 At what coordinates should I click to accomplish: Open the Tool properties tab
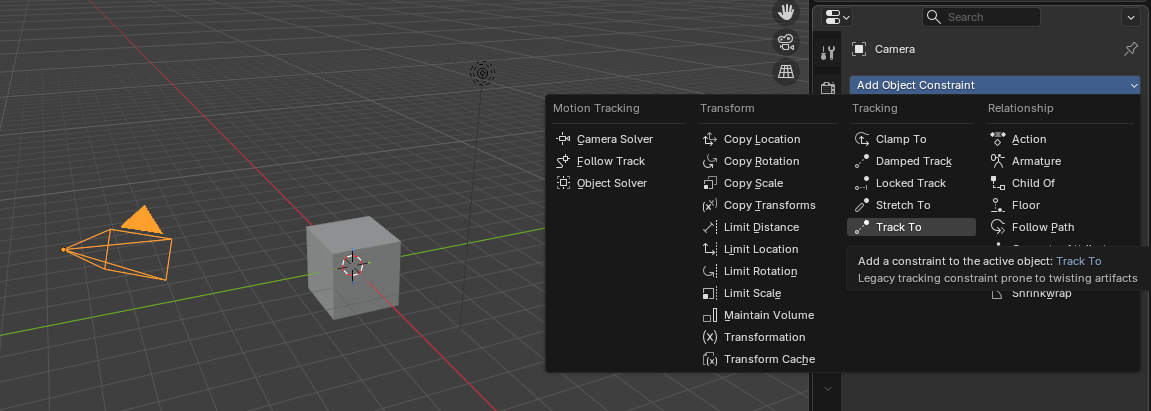click(x=828, y=52)
